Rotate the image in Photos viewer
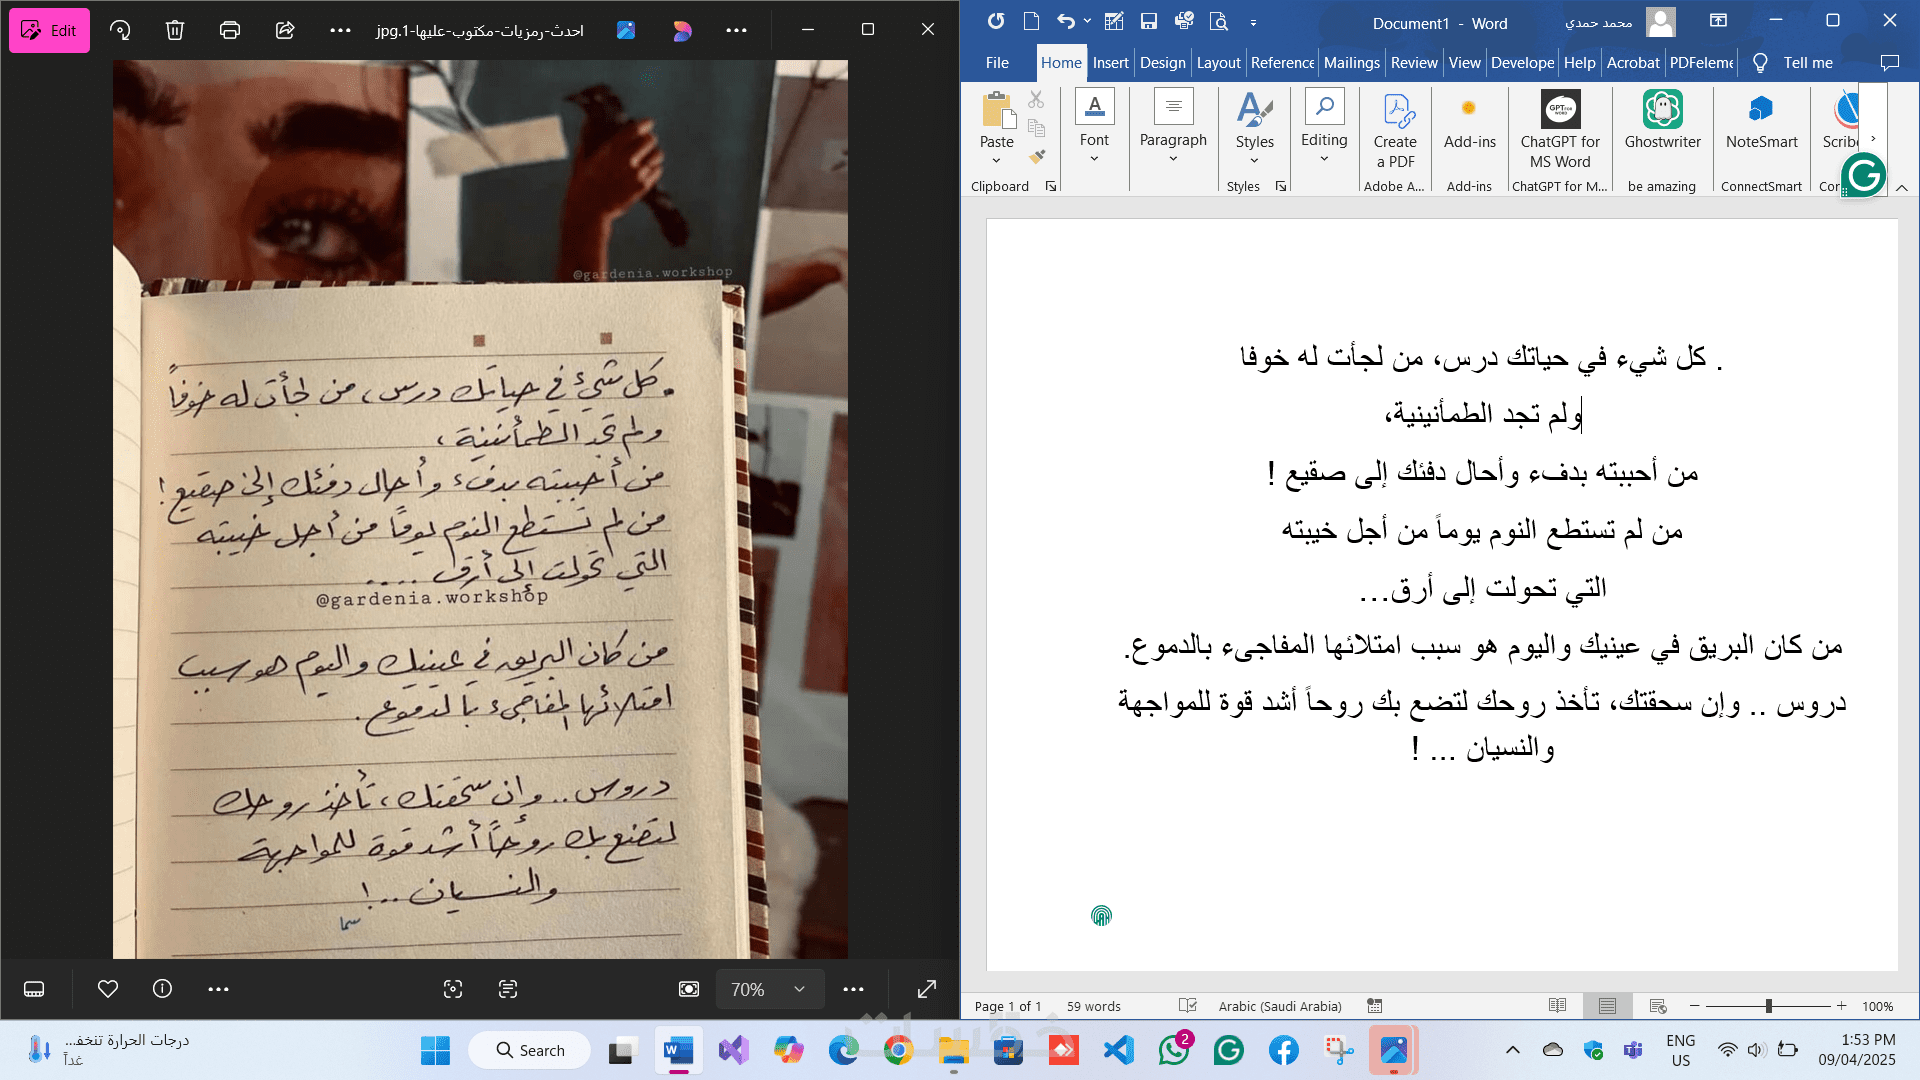 (x=121, y=30)
